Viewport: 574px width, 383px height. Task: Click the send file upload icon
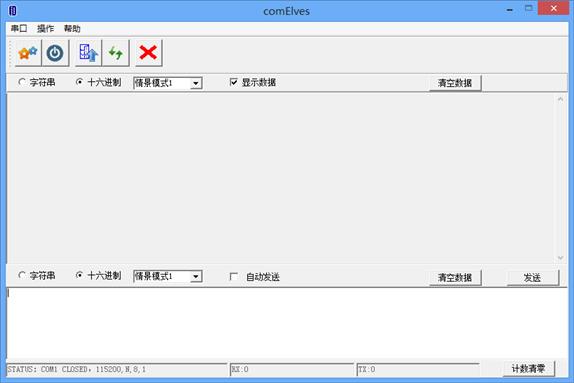(89, 53)
